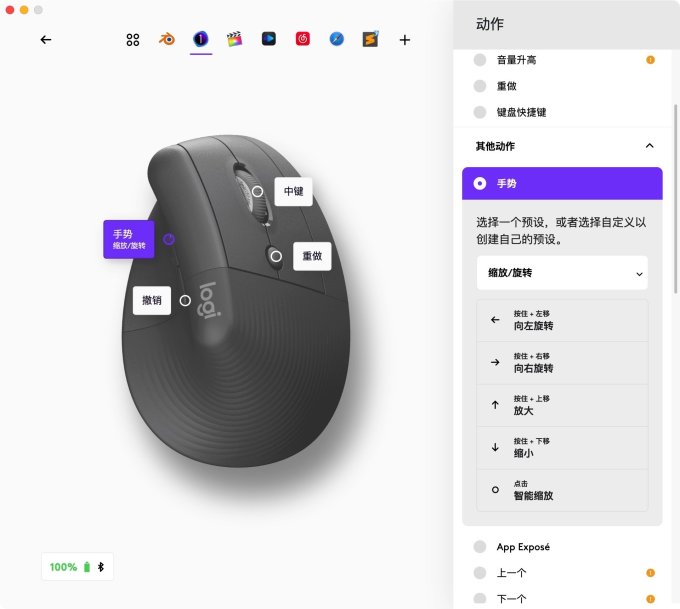This screenshot has height=609, width=680.
Task: Click the 重做 label on the mouse
Action: (312, 256)
